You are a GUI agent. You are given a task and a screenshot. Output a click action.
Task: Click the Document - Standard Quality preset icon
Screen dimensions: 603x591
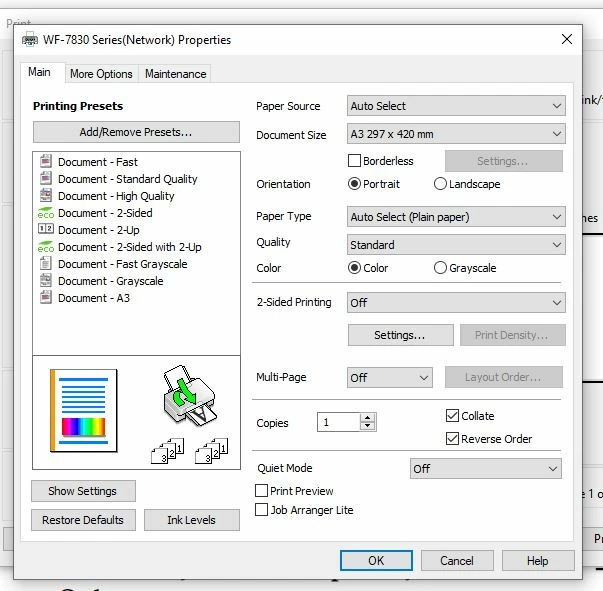46,178
